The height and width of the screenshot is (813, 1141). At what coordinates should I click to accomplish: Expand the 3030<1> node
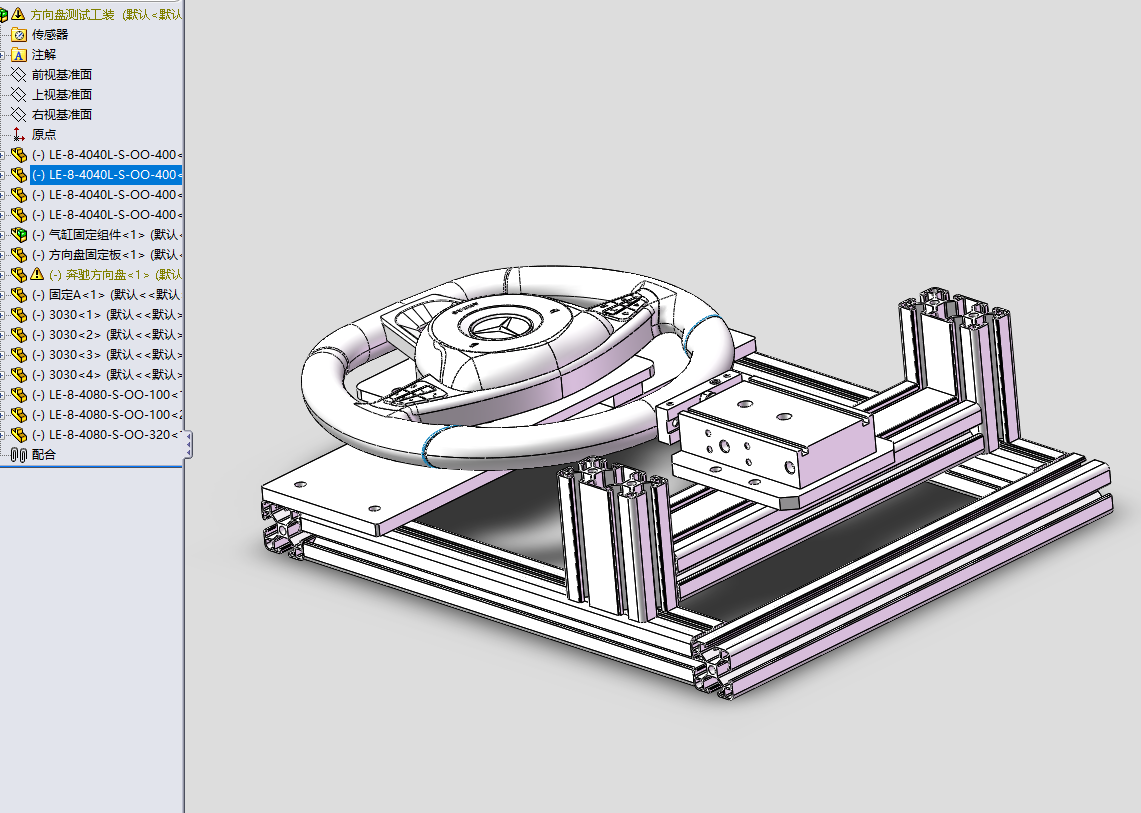(x=2, y=314)
